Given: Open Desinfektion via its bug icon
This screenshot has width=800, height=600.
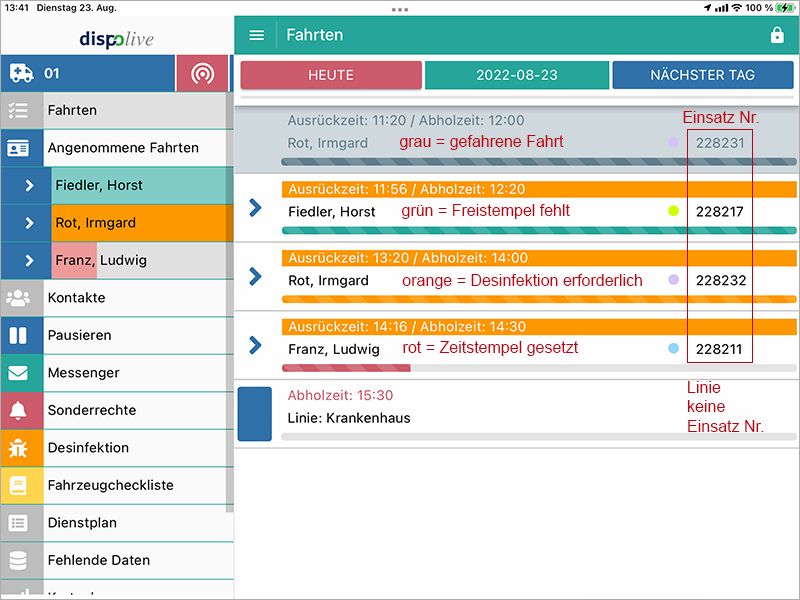Looking at the screenshot, I should pyautogui.click(x=19, y=448).
